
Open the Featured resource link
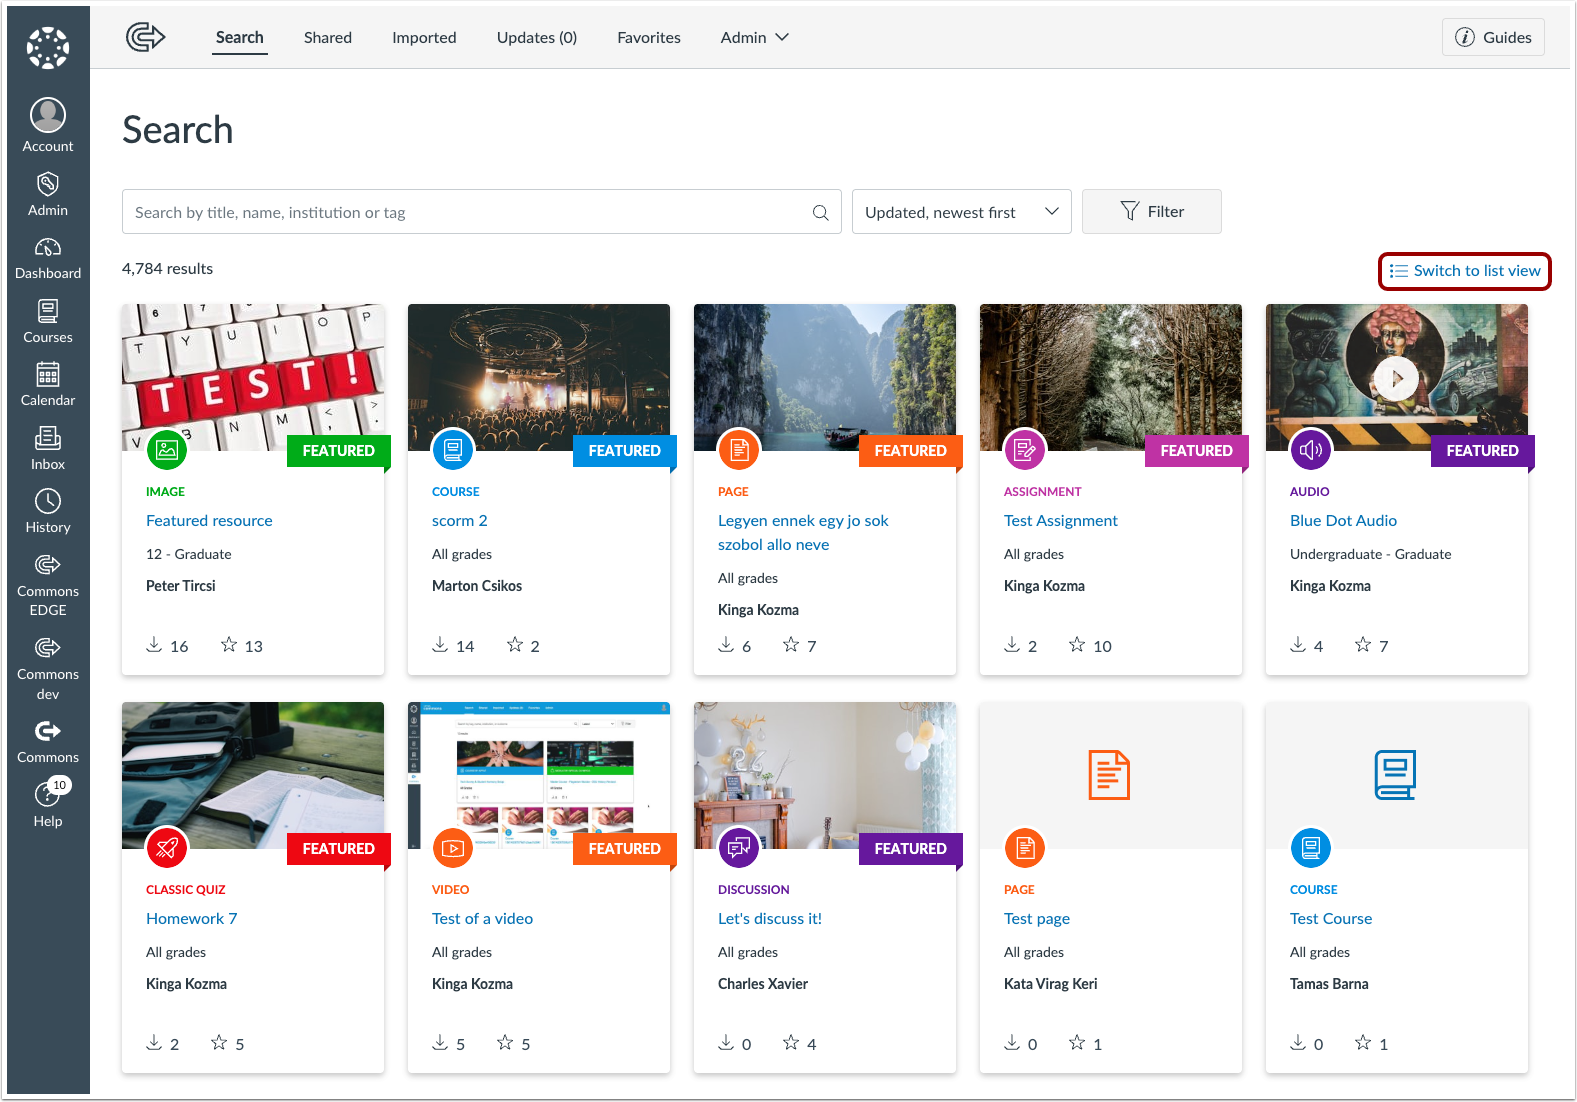coord(209,520)
